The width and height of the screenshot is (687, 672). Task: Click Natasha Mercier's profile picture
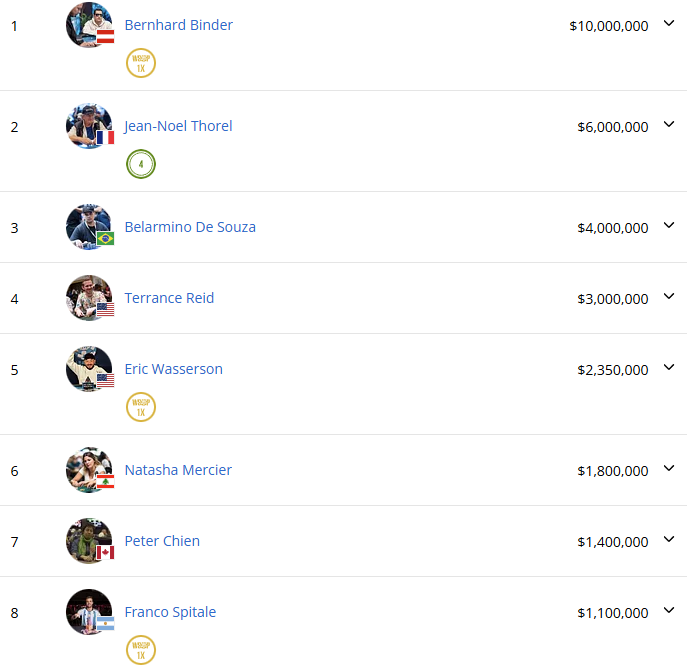coord(89,470)
